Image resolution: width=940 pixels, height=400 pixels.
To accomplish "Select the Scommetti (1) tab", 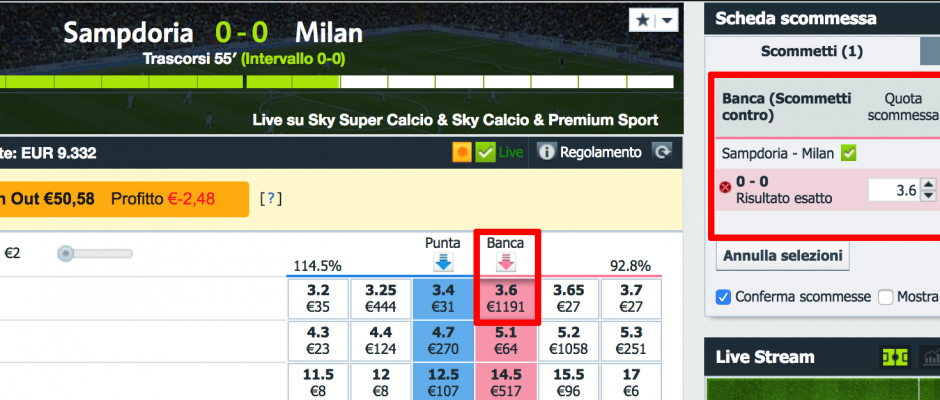I will [x=812, y=51].
